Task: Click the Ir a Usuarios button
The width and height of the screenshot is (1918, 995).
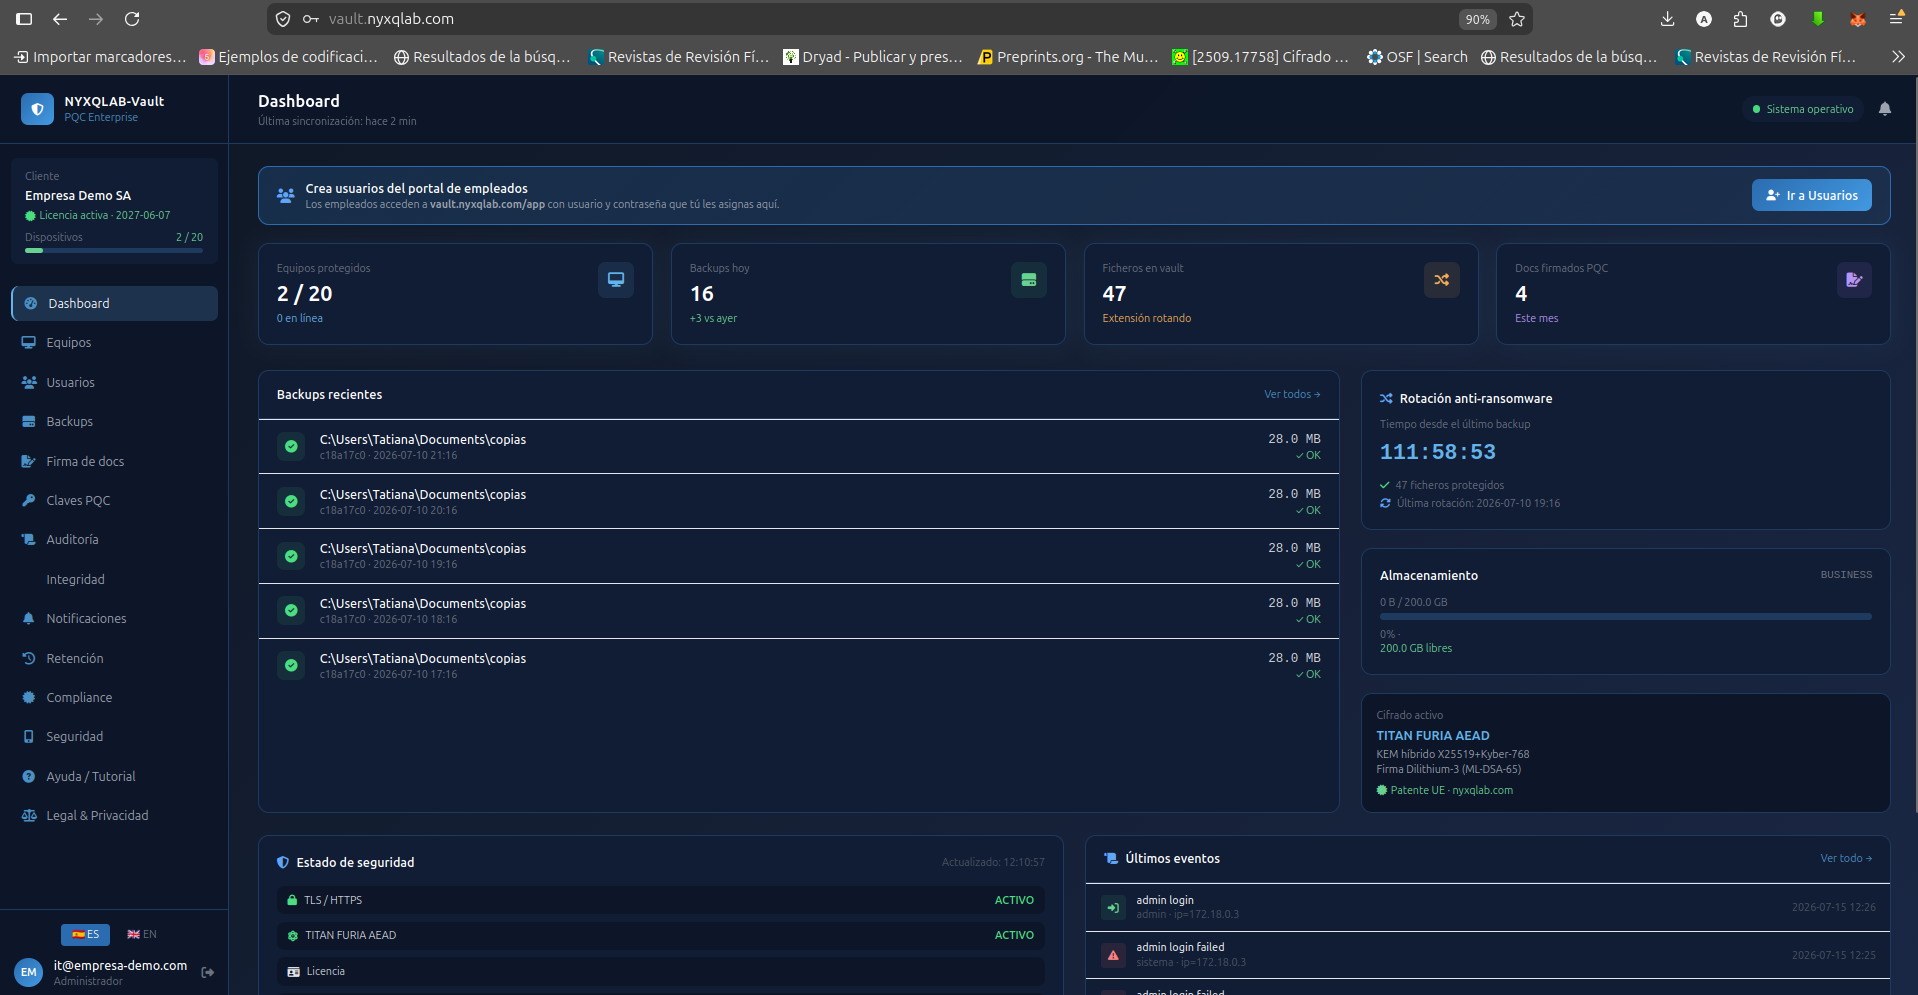Action: click(x=1811, y=195)
